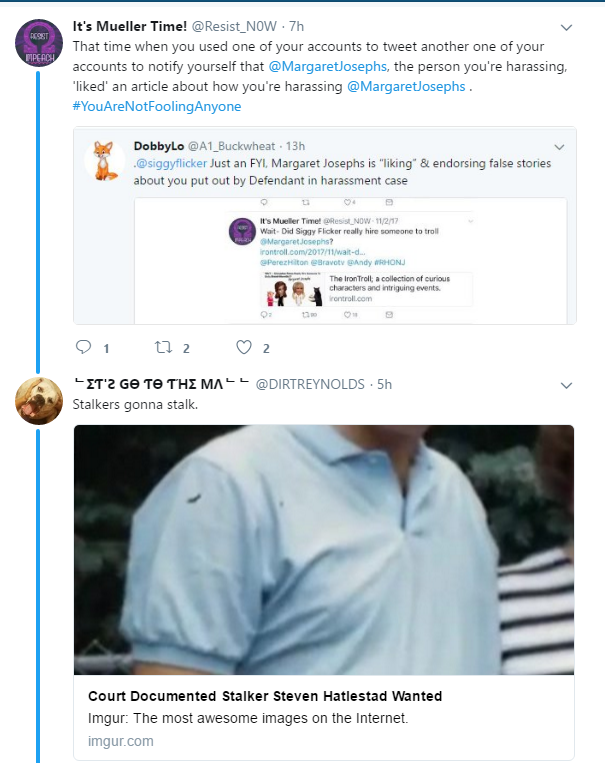Click the #YouAreNotFoolingAnyone hashtag
This screenshot has width=605, height=763.
pos(157,106)
